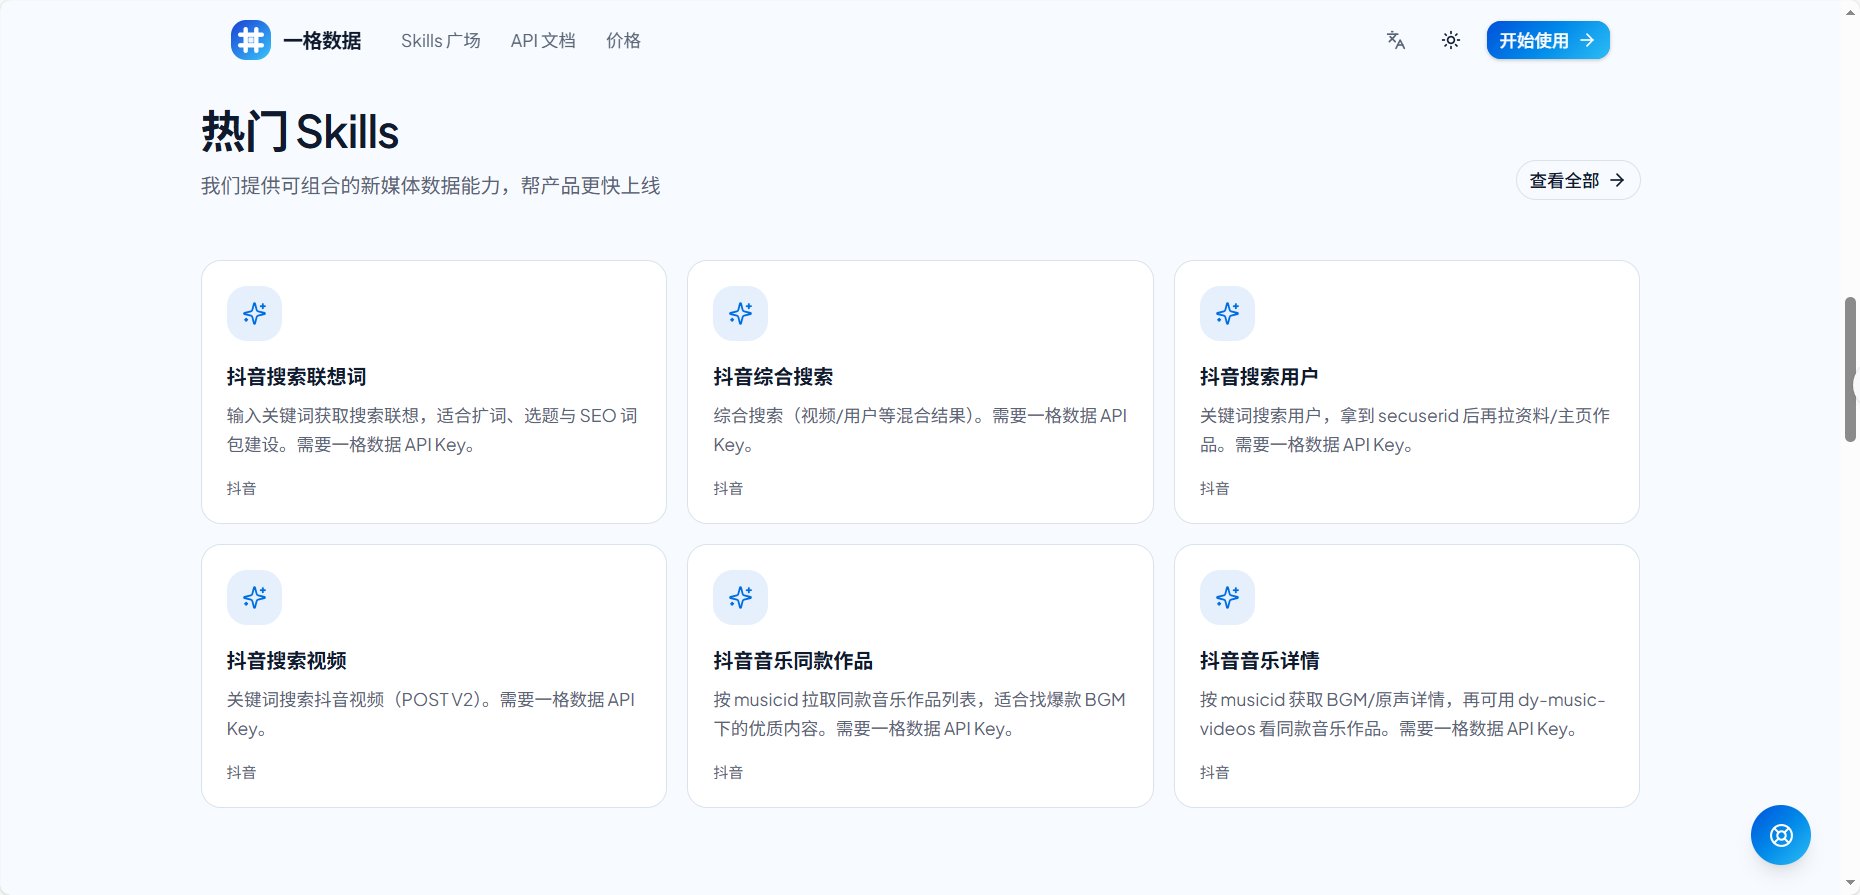Click the 抖音 tag on 抖音音乐同款作品 card
The image size is (1860, 895).
[728, 772]
